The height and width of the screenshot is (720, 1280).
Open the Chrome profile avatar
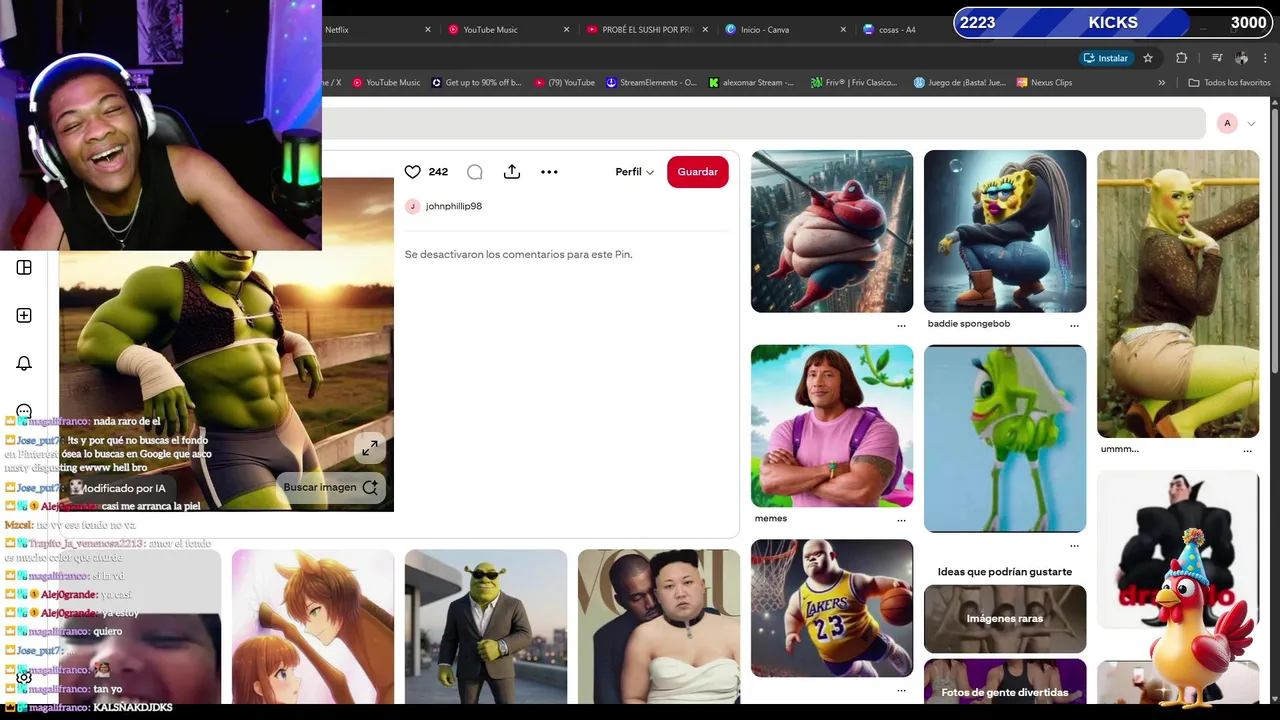pyautogui.click(x=1241, y=58)
